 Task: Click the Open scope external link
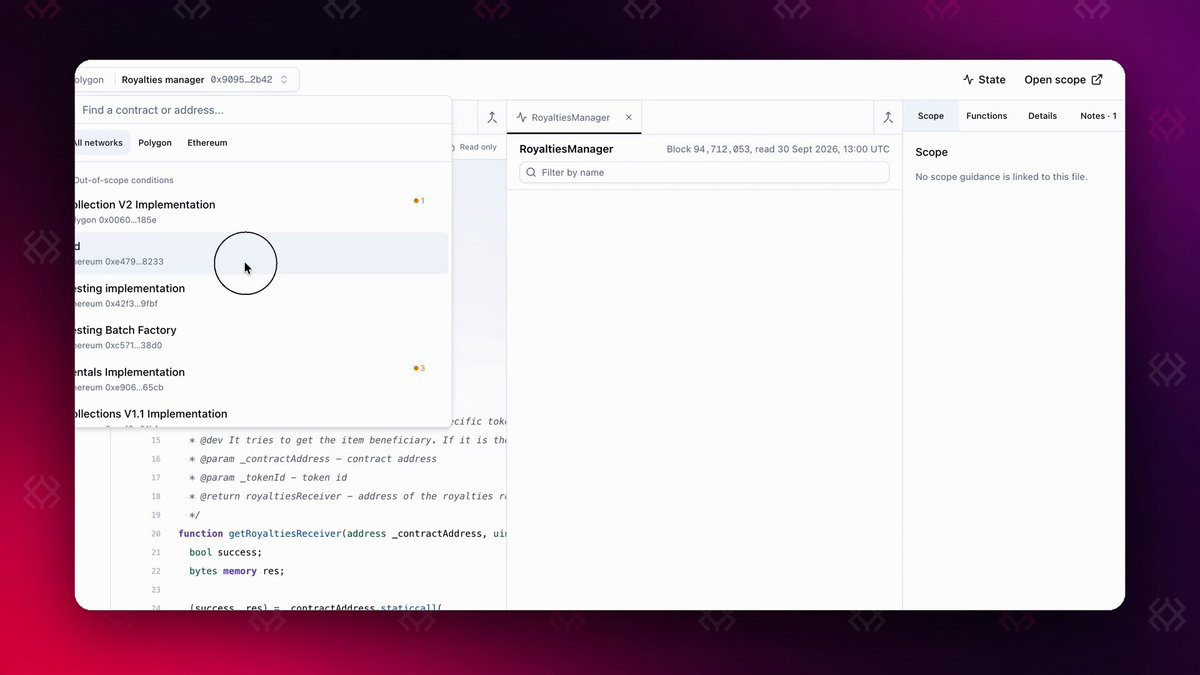coord(1063,80)
